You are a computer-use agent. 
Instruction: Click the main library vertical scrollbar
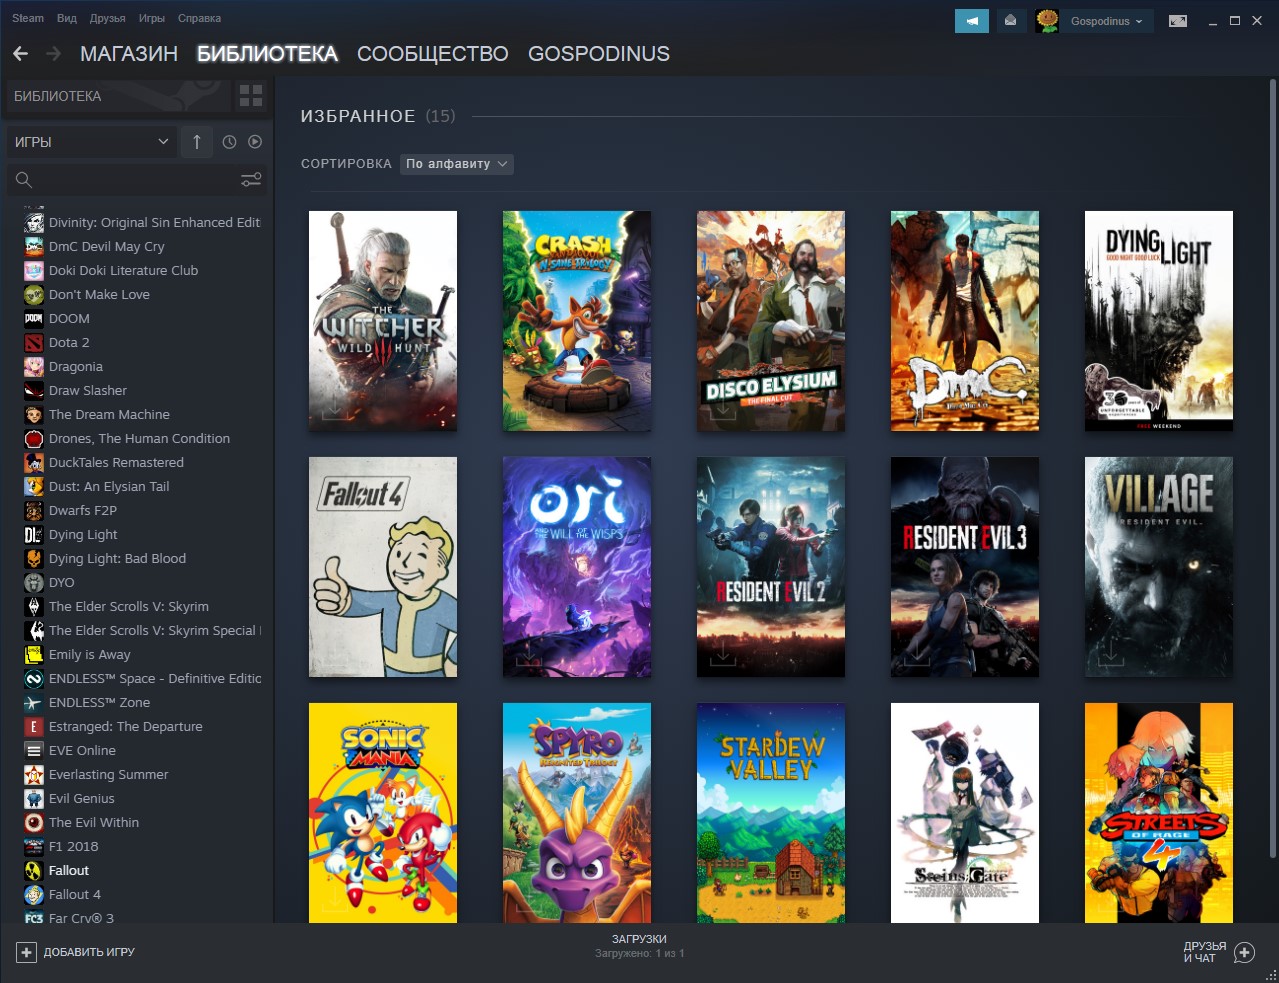[1272, 467]
